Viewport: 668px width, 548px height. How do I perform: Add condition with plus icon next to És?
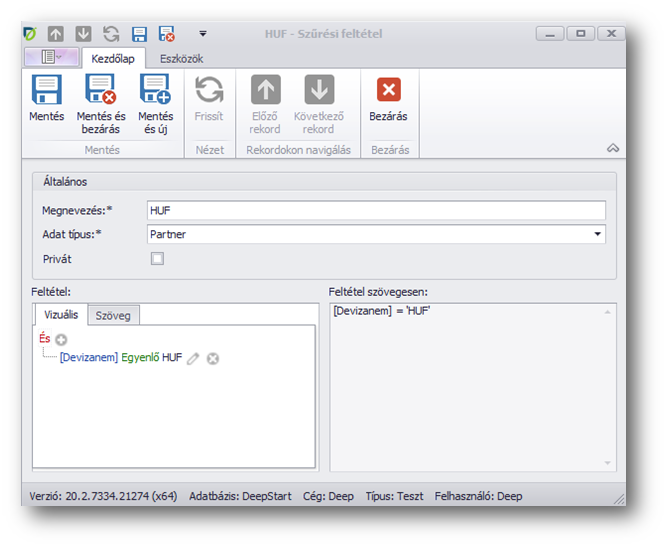62,340
